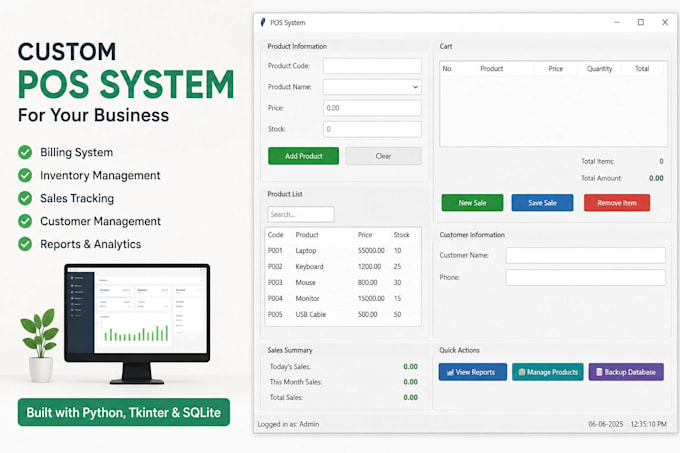
Task: Click the Product header in Product List
Action: [307, 235]
